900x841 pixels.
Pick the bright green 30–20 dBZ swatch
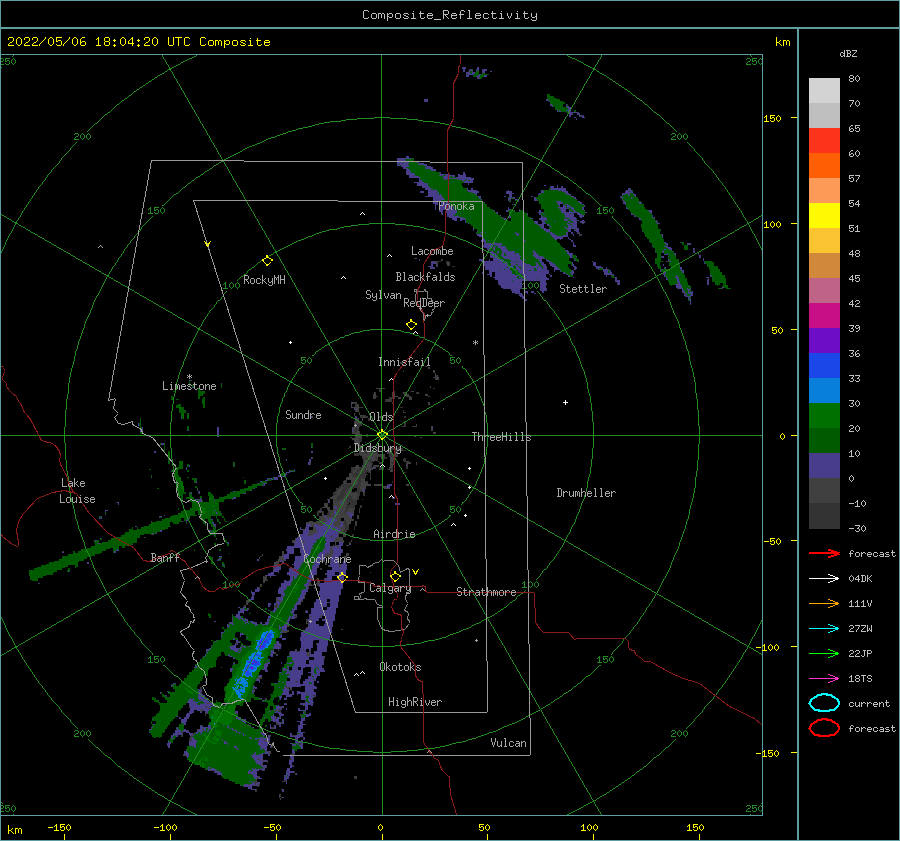tap(824, 416)
